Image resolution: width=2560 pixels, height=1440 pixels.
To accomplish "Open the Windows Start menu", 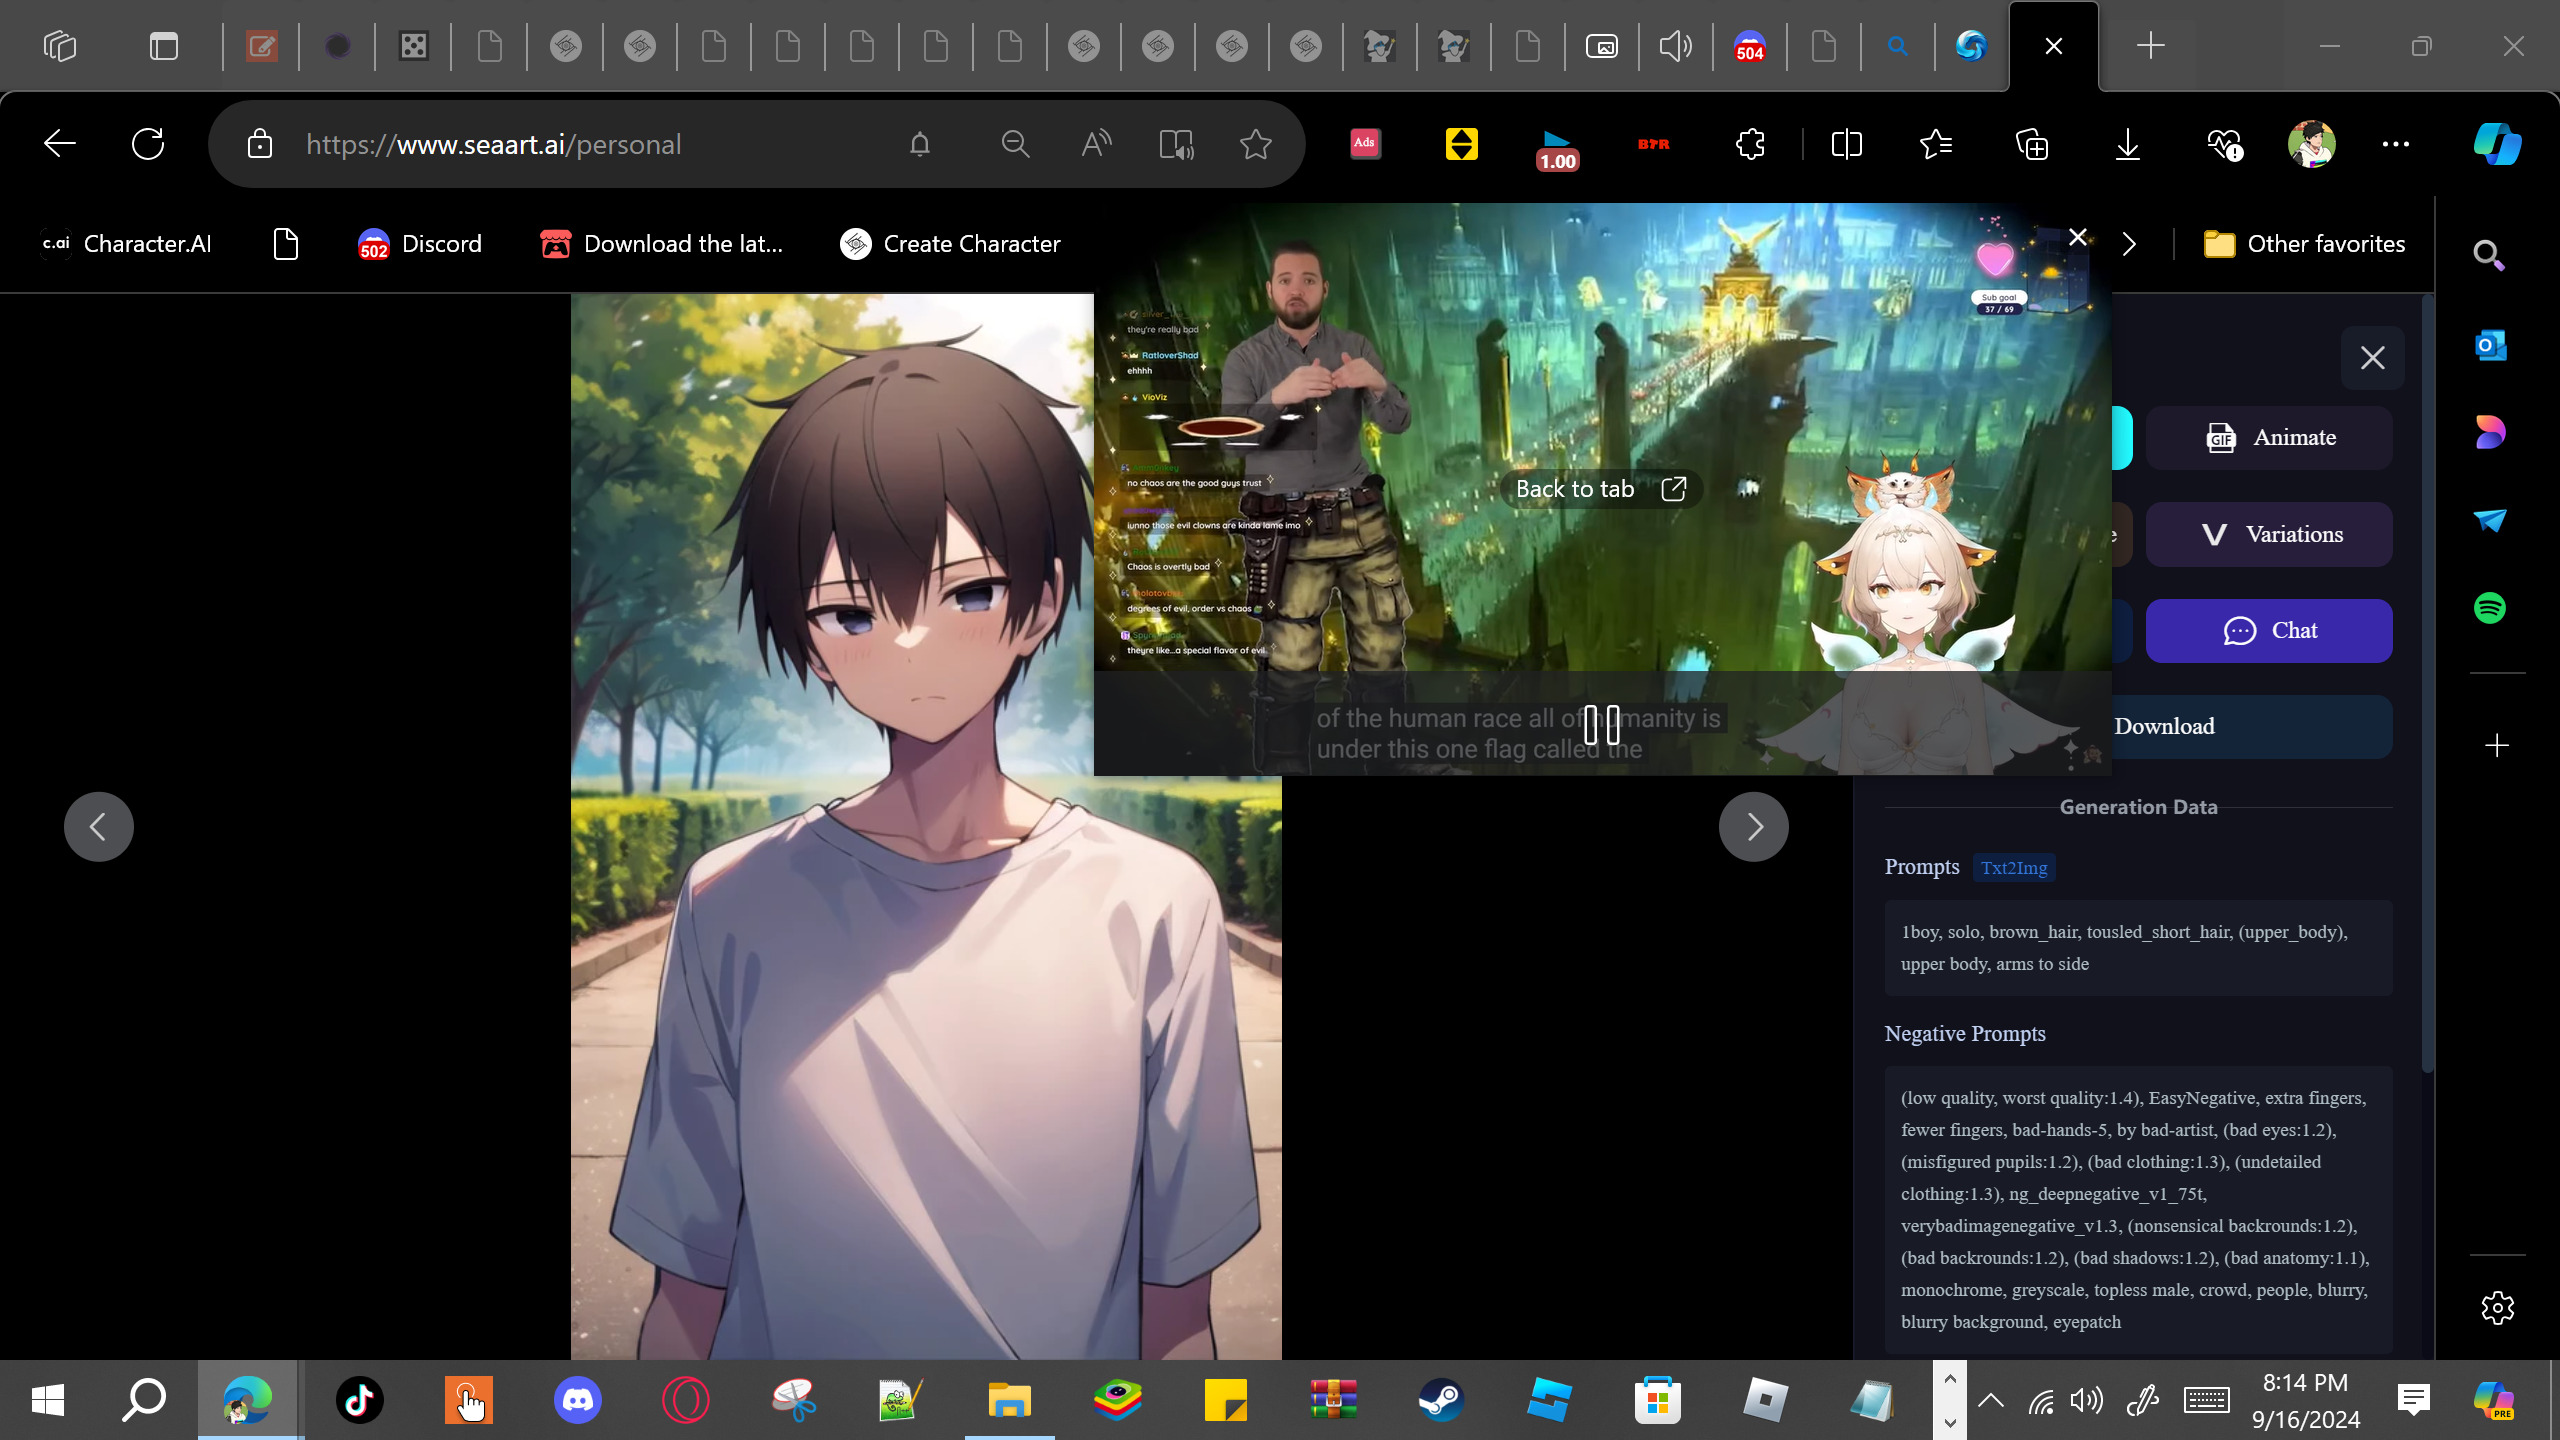I will click(x=47, y=1400).
